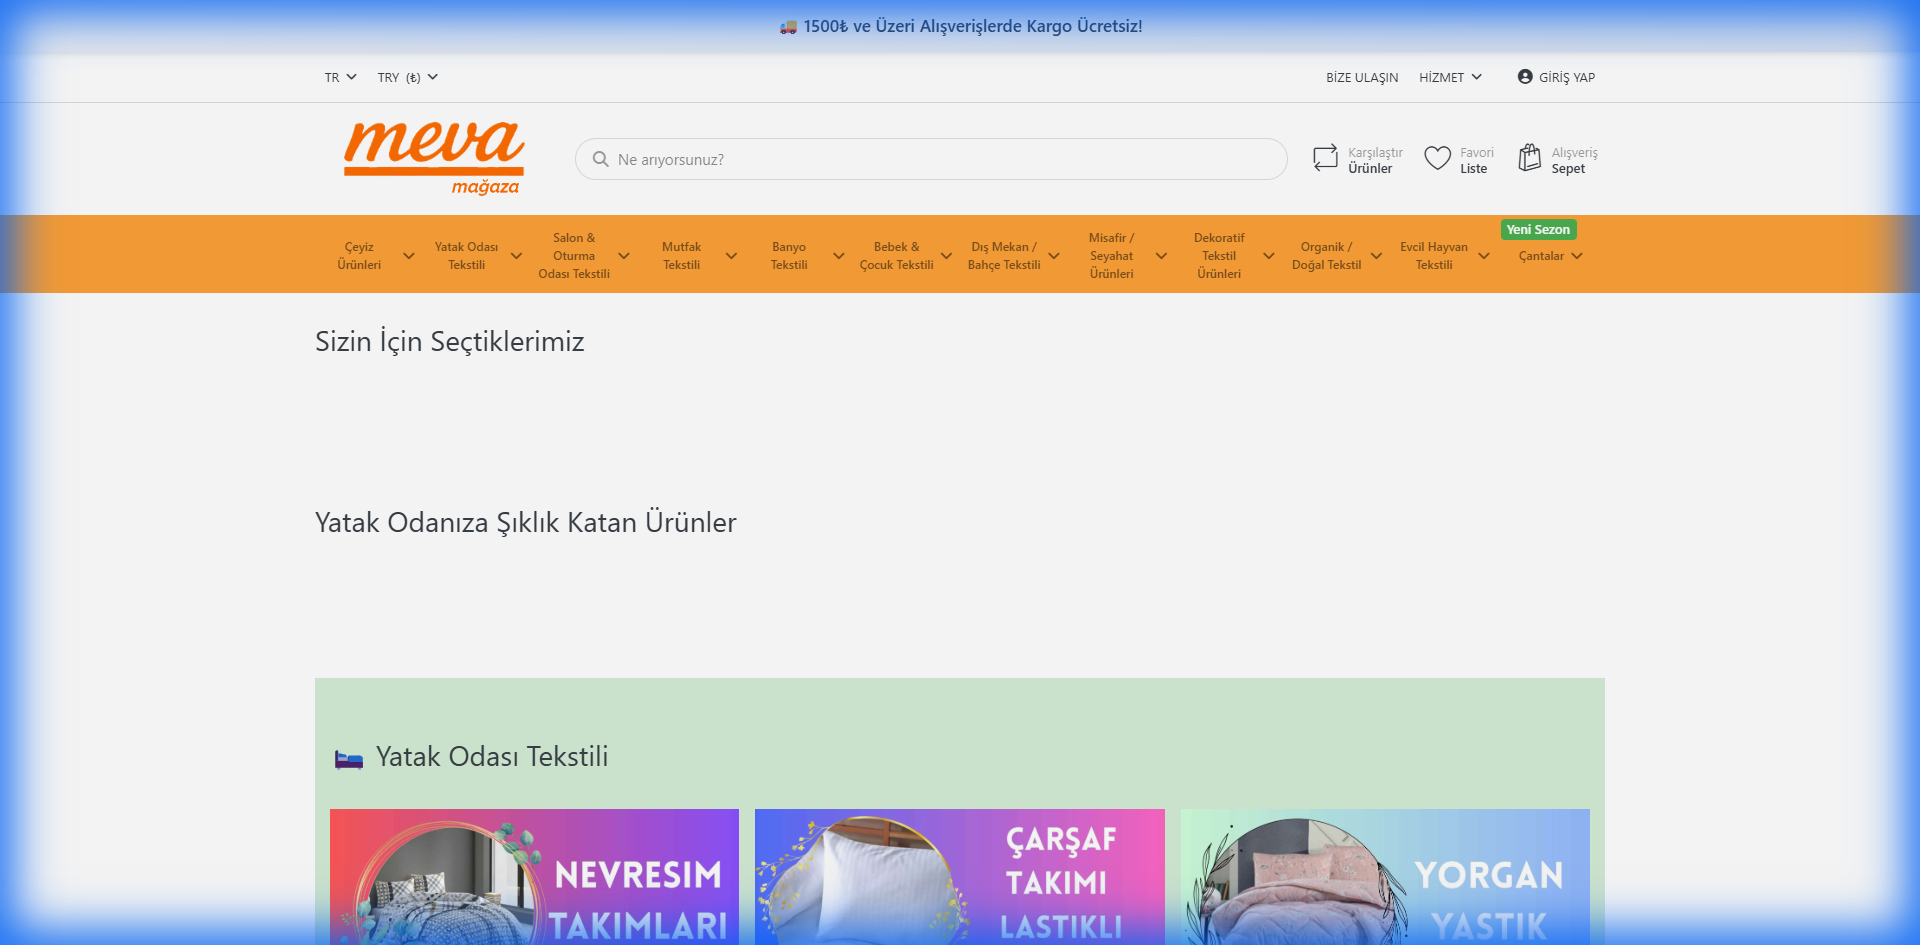Expand the HİZMET dropdown
The height and width of the screenshot is (945, 1920).
[1449, 77]
